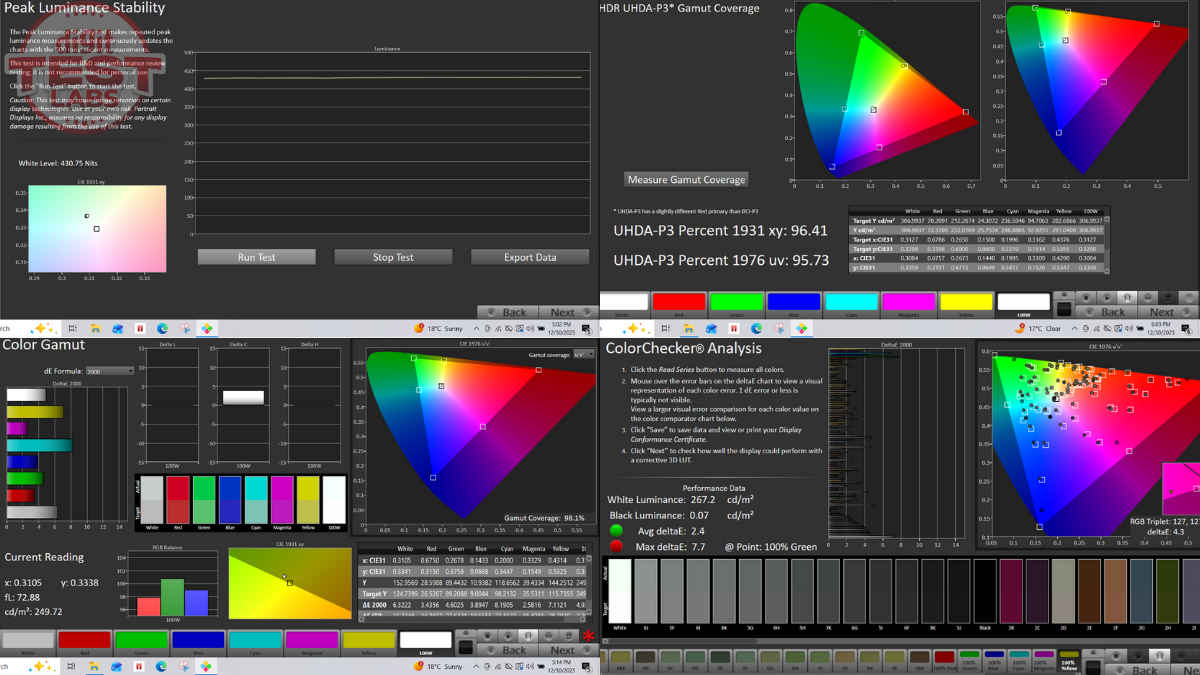Open Task View in taskbar under Peak Luminance panel

tap(72, 328)
